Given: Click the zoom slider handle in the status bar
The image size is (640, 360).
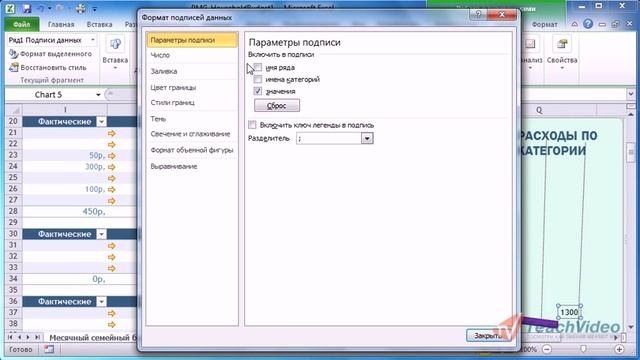Looking at the screenshot, I should coord(583,349).
